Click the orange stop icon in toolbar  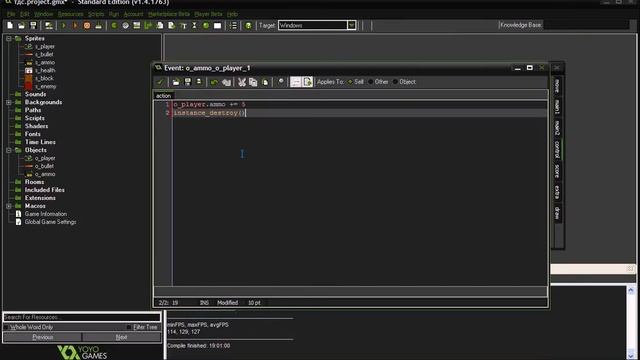[x=87, y=25]
